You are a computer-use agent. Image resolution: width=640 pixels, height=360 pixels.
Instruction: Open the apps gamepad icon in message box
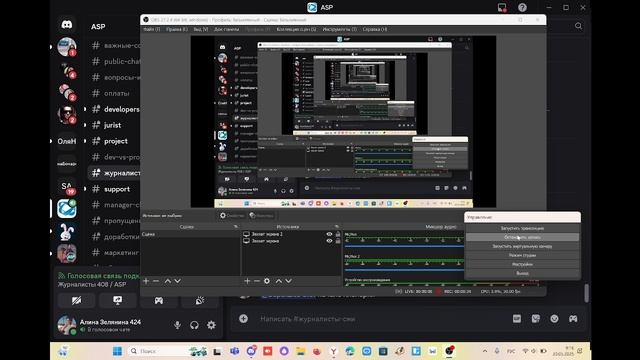(573, 318)
